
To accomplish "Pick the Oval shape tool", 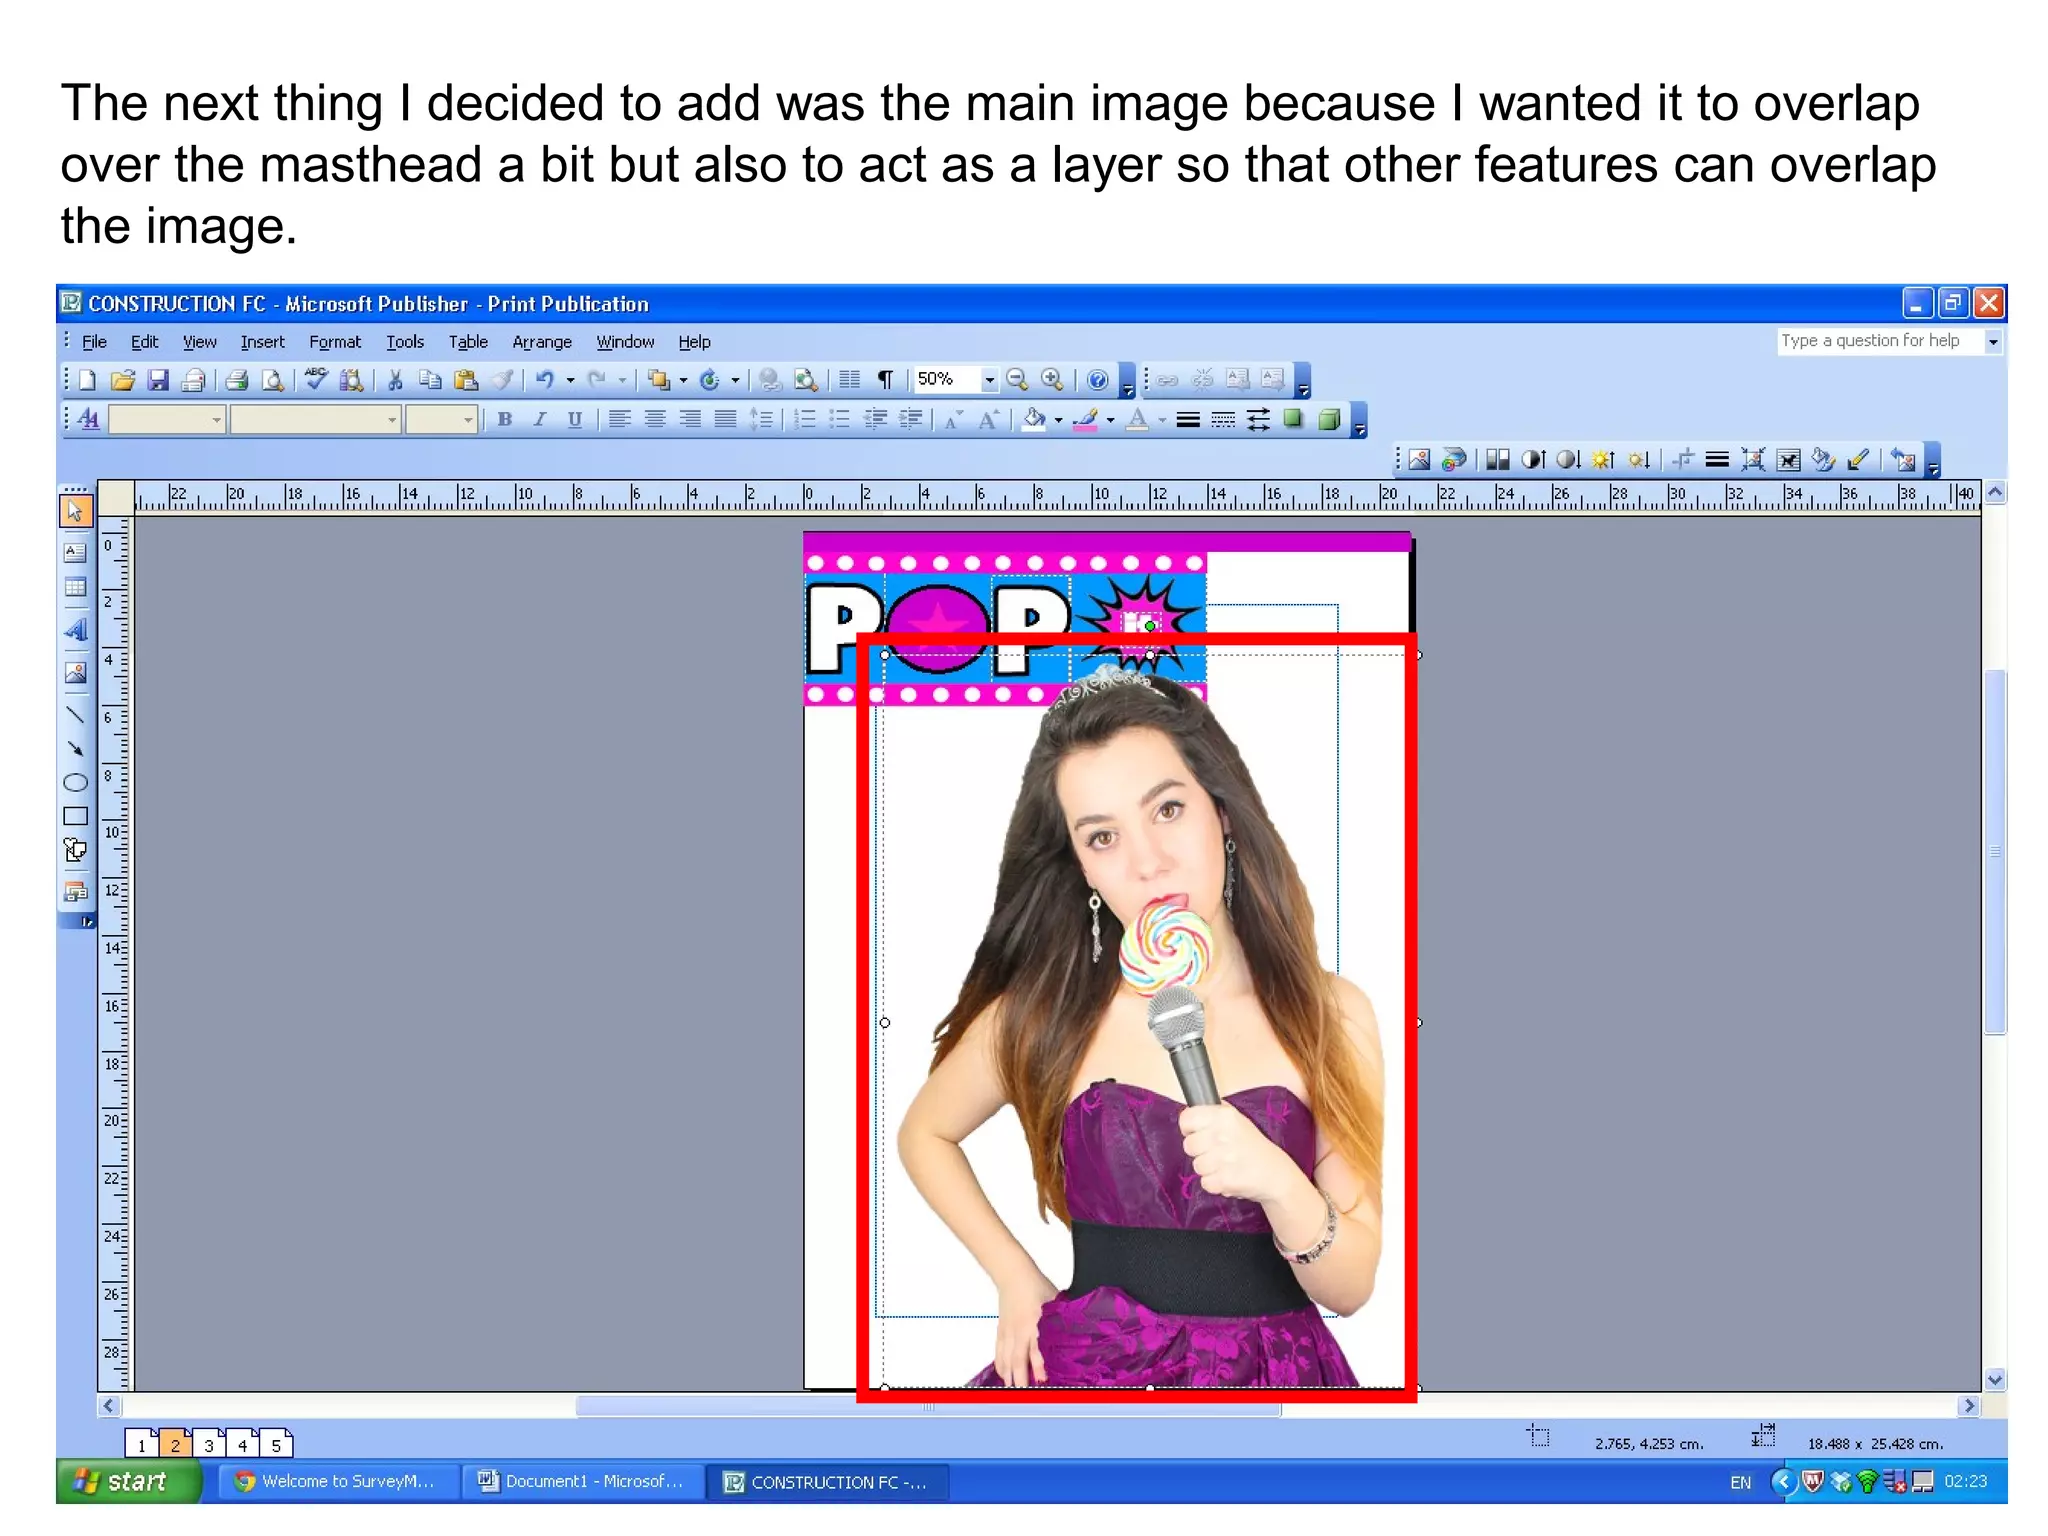I will point(75,782).
